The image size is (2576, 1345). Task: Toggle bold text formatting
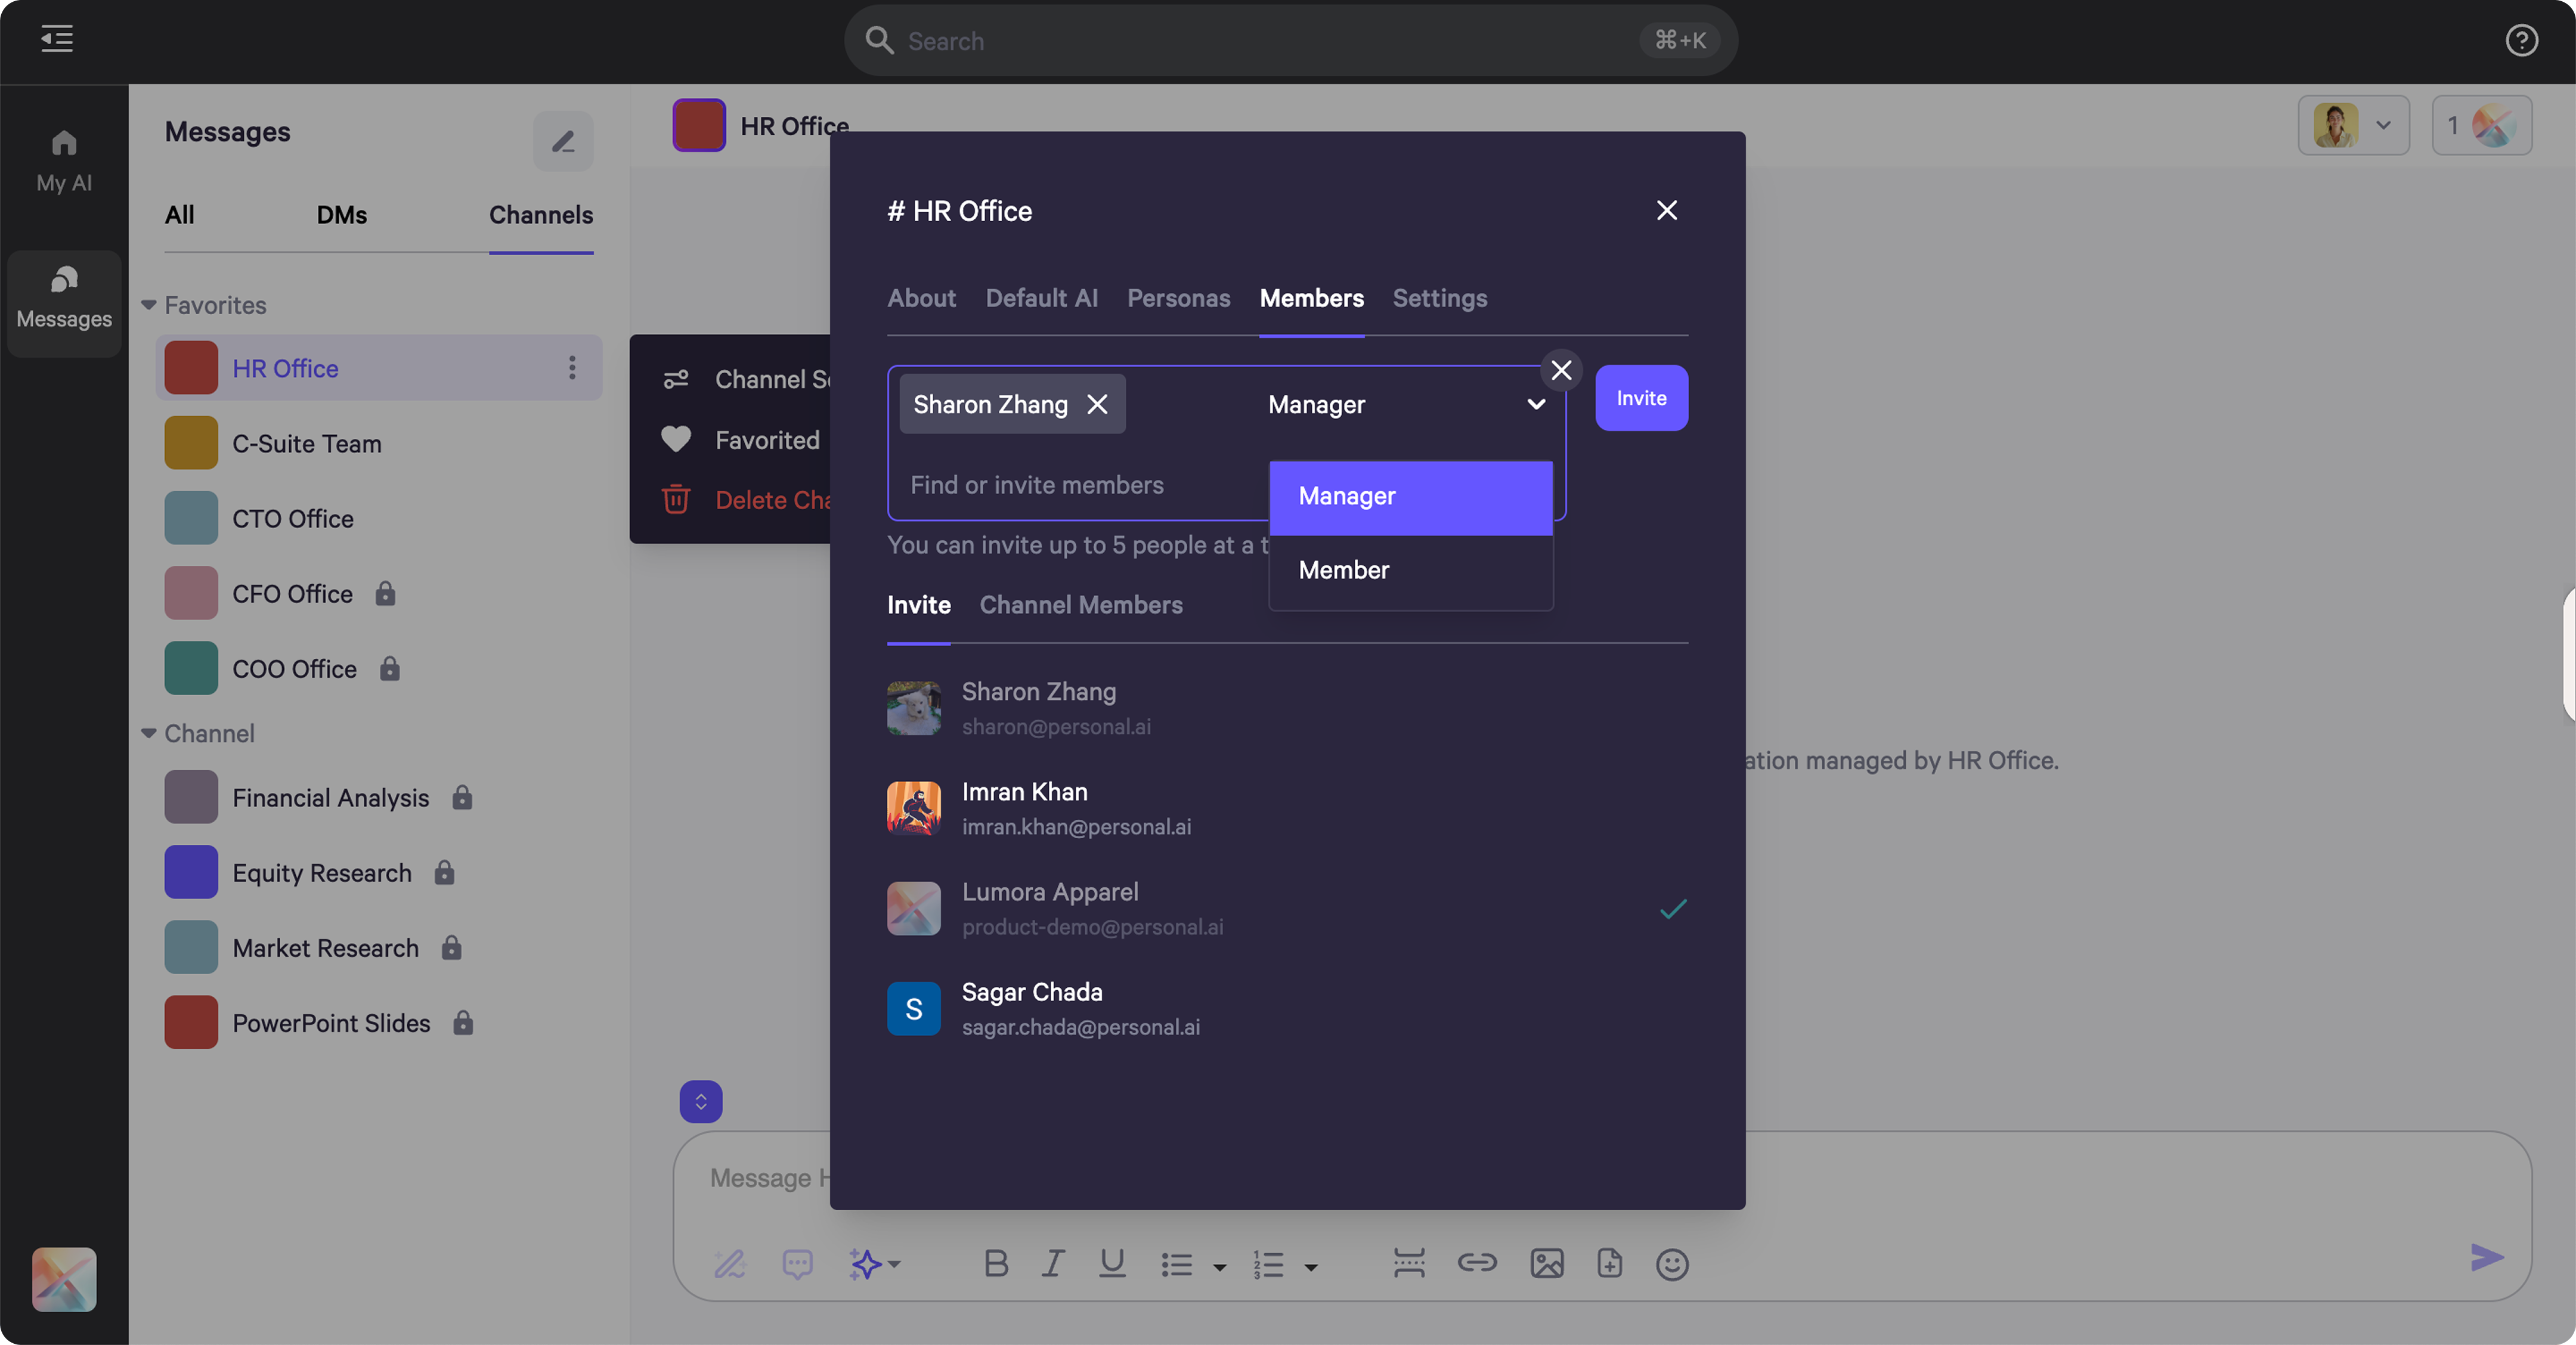coord(995,1263)
